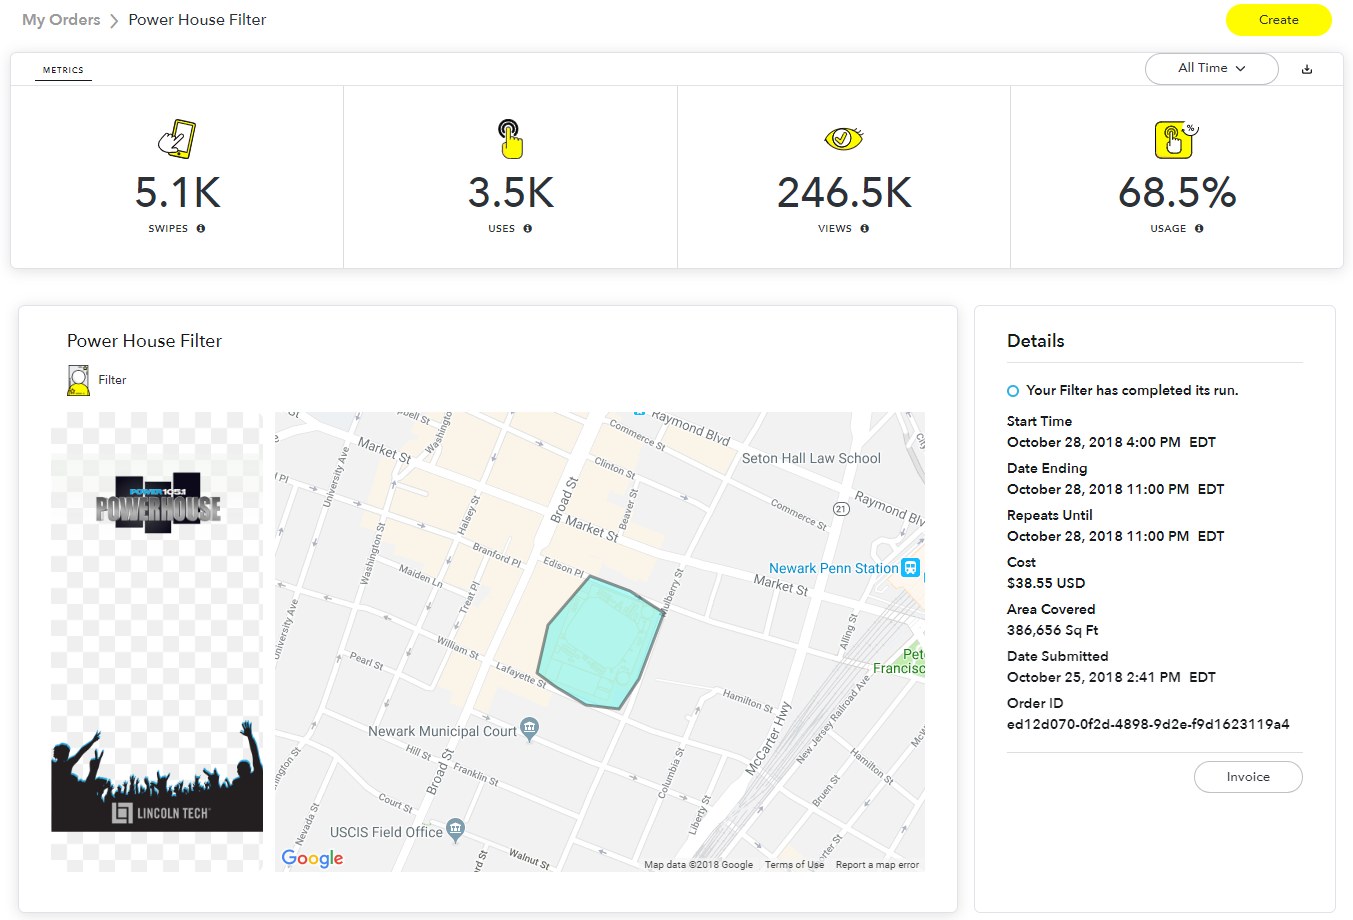Click the Map data ©2018 Google text
This screenshot has height=920, width=1353.
(698, 865)
